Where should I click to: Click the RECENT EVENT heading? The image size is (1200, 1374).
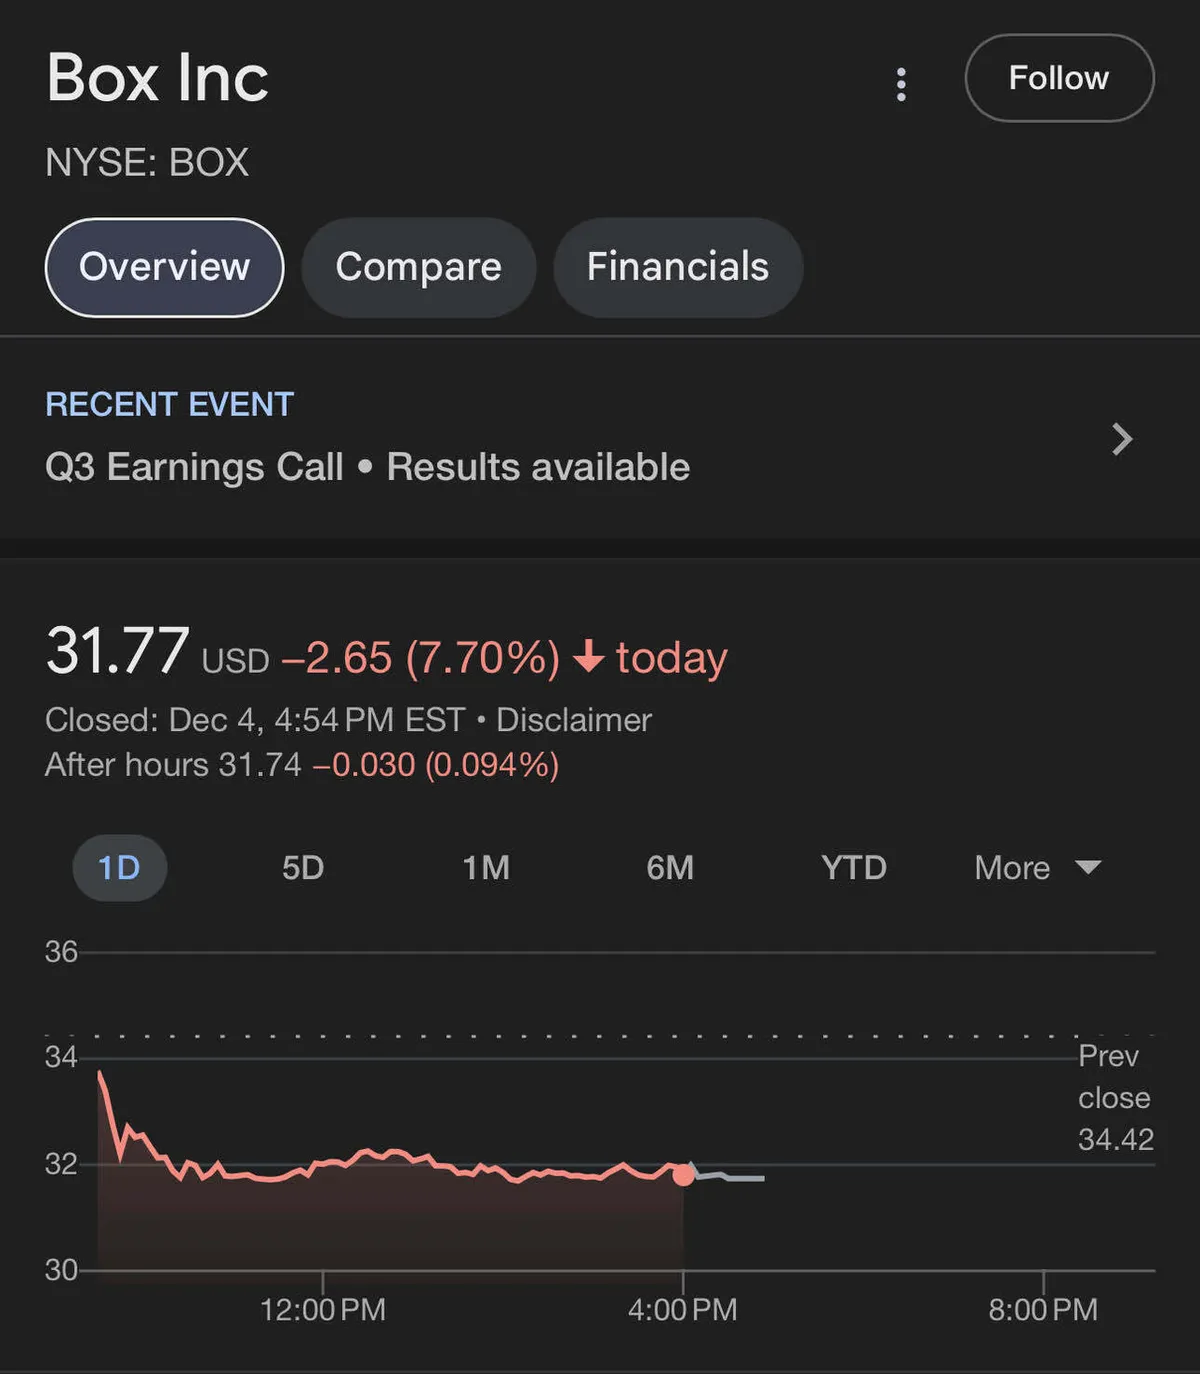(170, 404)
